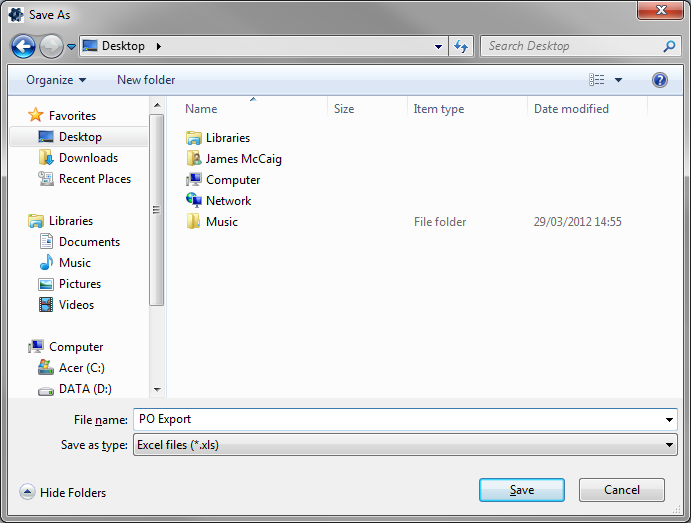
Task: Refresh the Desktop folder view
Action: pos(461,46)
